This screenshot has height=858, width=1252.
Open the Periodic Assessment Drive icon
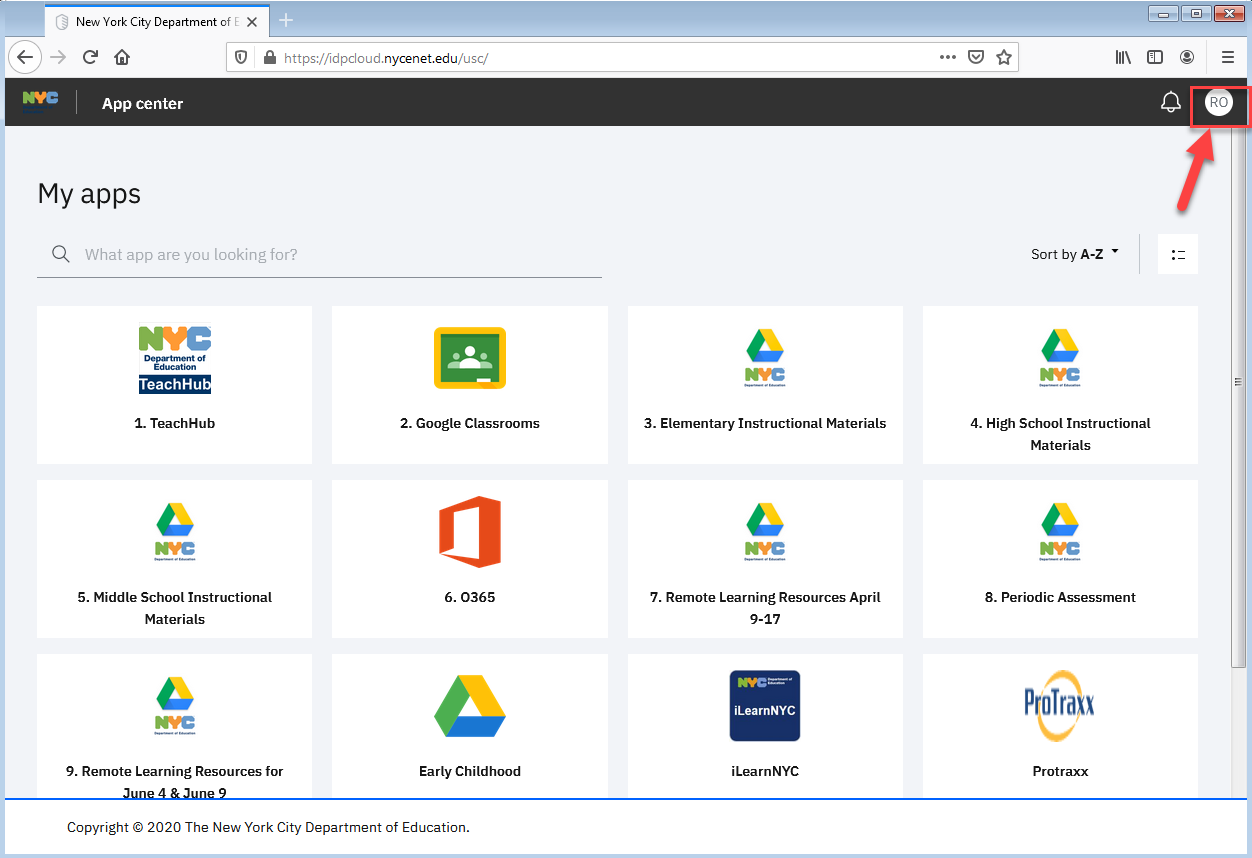point(1060,532)
